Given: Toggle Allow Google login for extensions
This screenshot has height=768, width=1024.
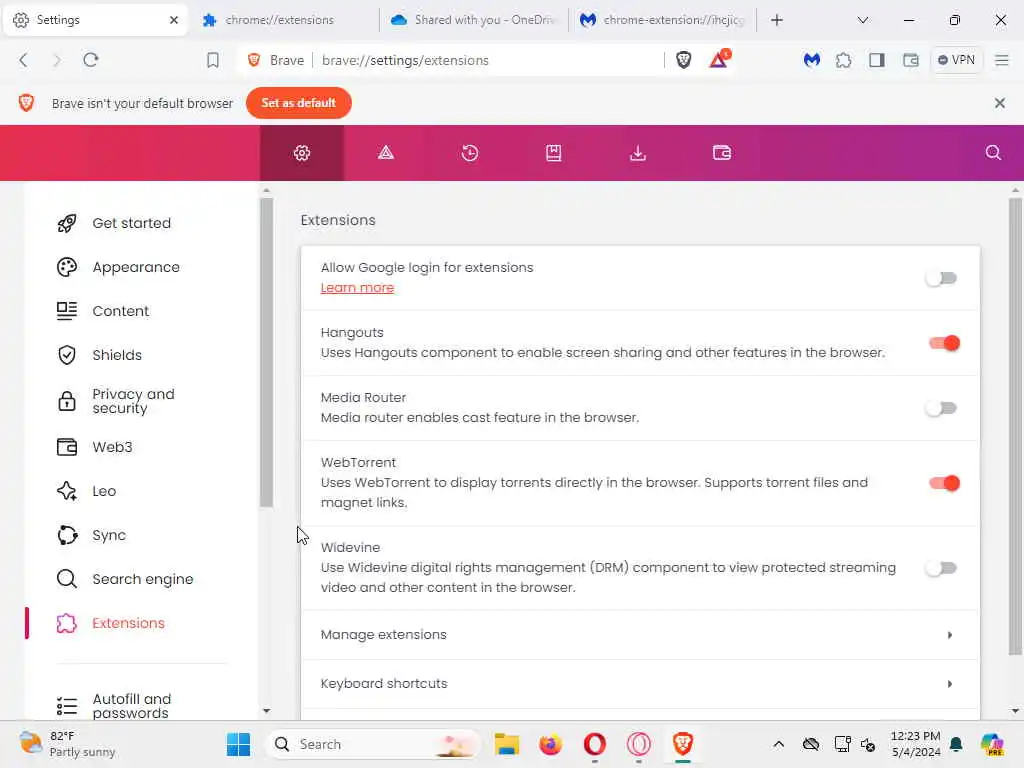Looking at the screenshot, I should pyautogui.click(x=941, y=278).
